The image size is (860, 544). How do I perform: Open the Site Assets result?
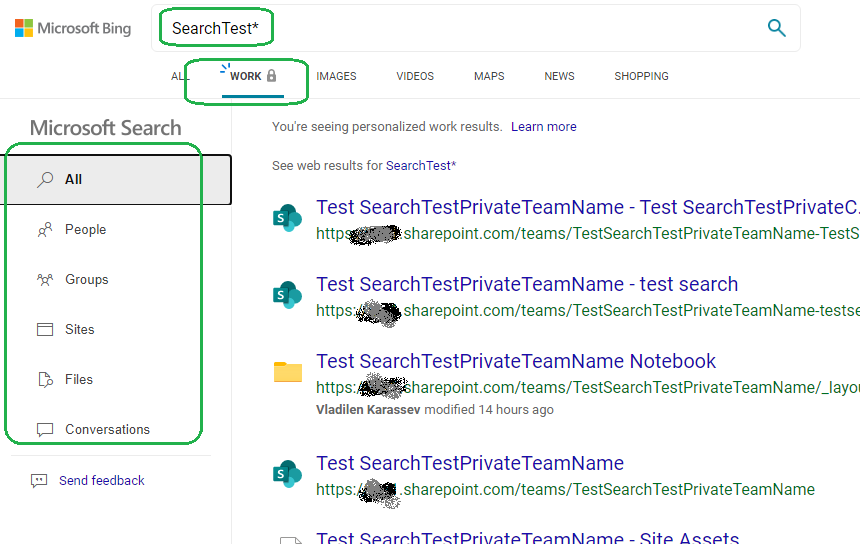[528, 537]
